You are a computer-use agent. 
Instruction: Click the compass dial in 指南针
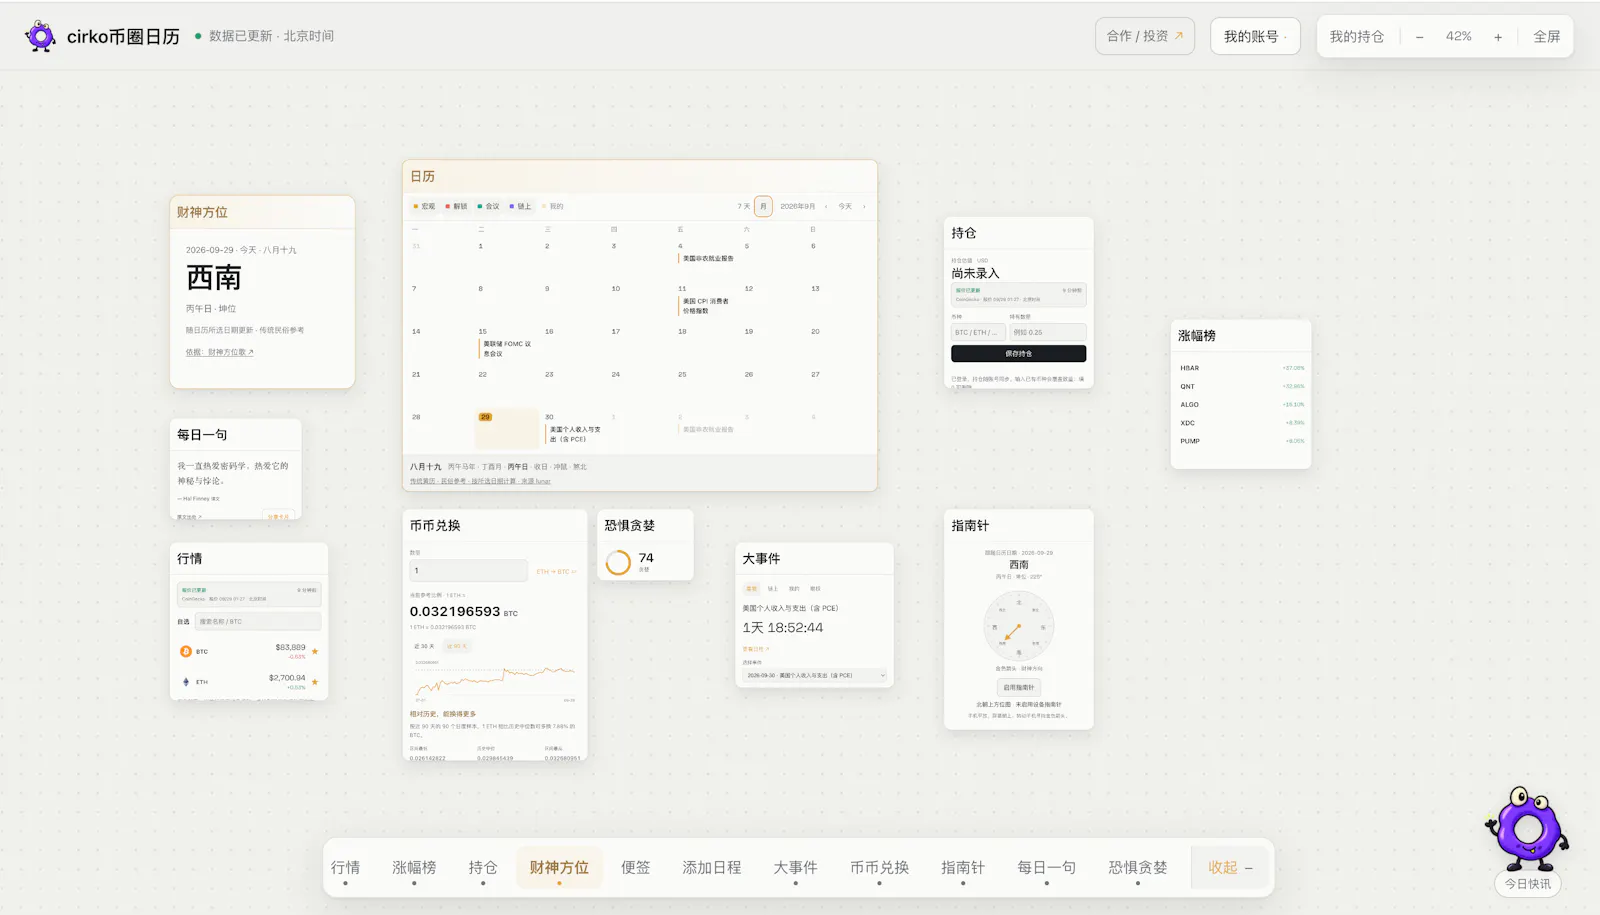click(1019, 626)
